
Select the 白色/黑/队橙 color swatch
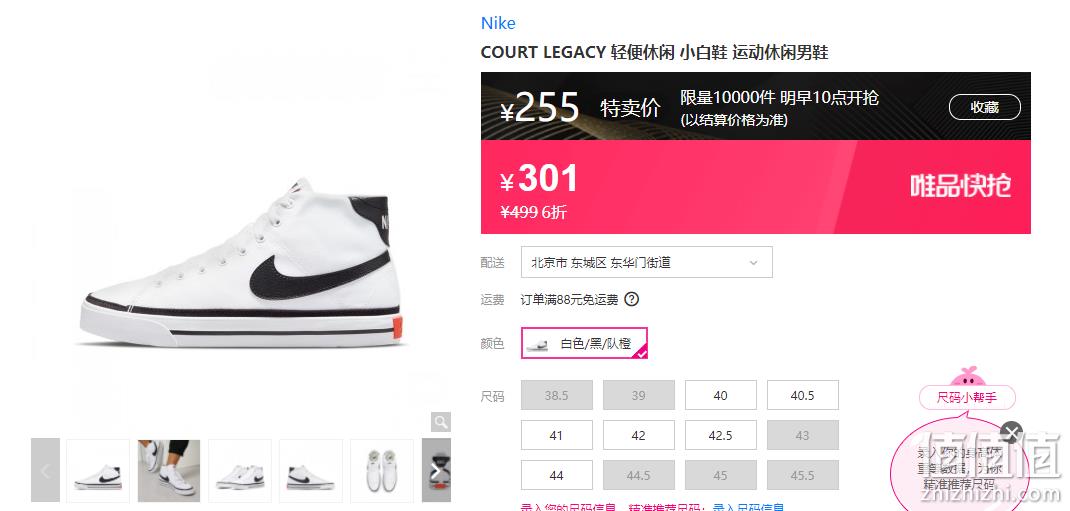(x=585, y=343)
